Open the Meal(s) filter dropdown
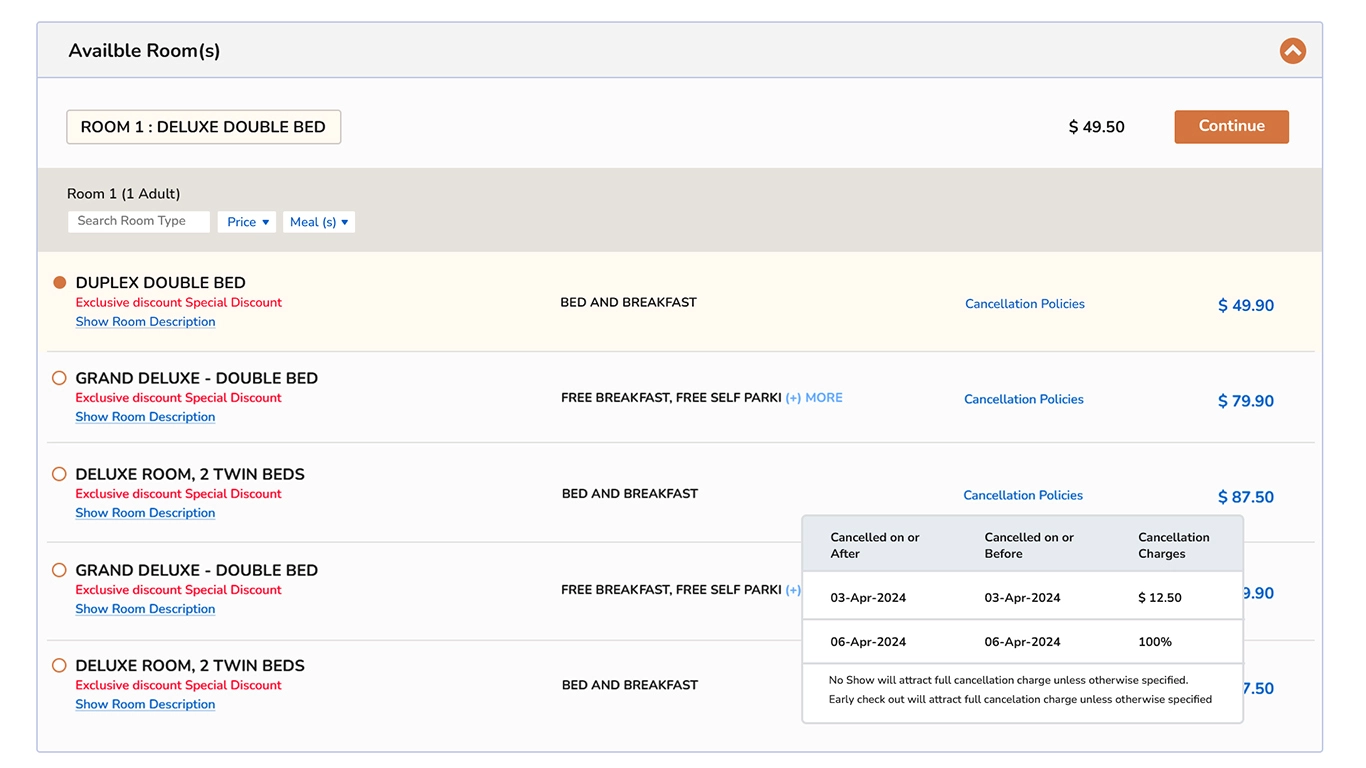 pyautogui.click(x=318, y=222)
